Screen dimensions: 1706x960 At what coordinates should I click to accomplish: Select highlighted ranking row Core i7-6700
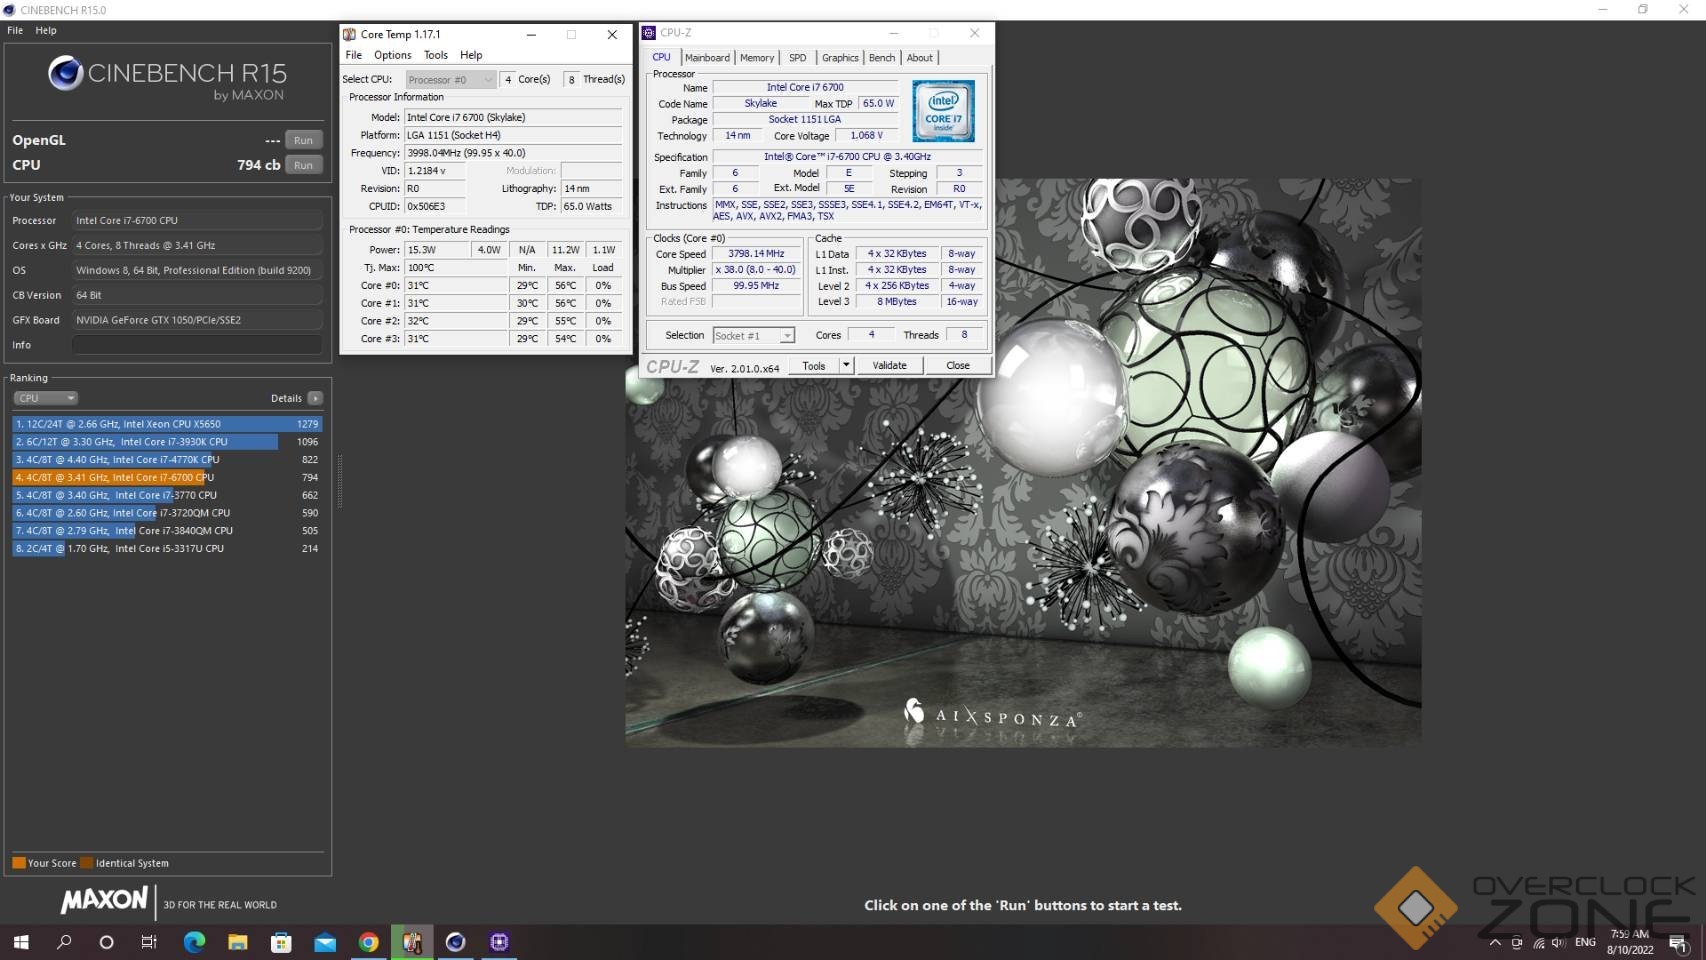167,478
